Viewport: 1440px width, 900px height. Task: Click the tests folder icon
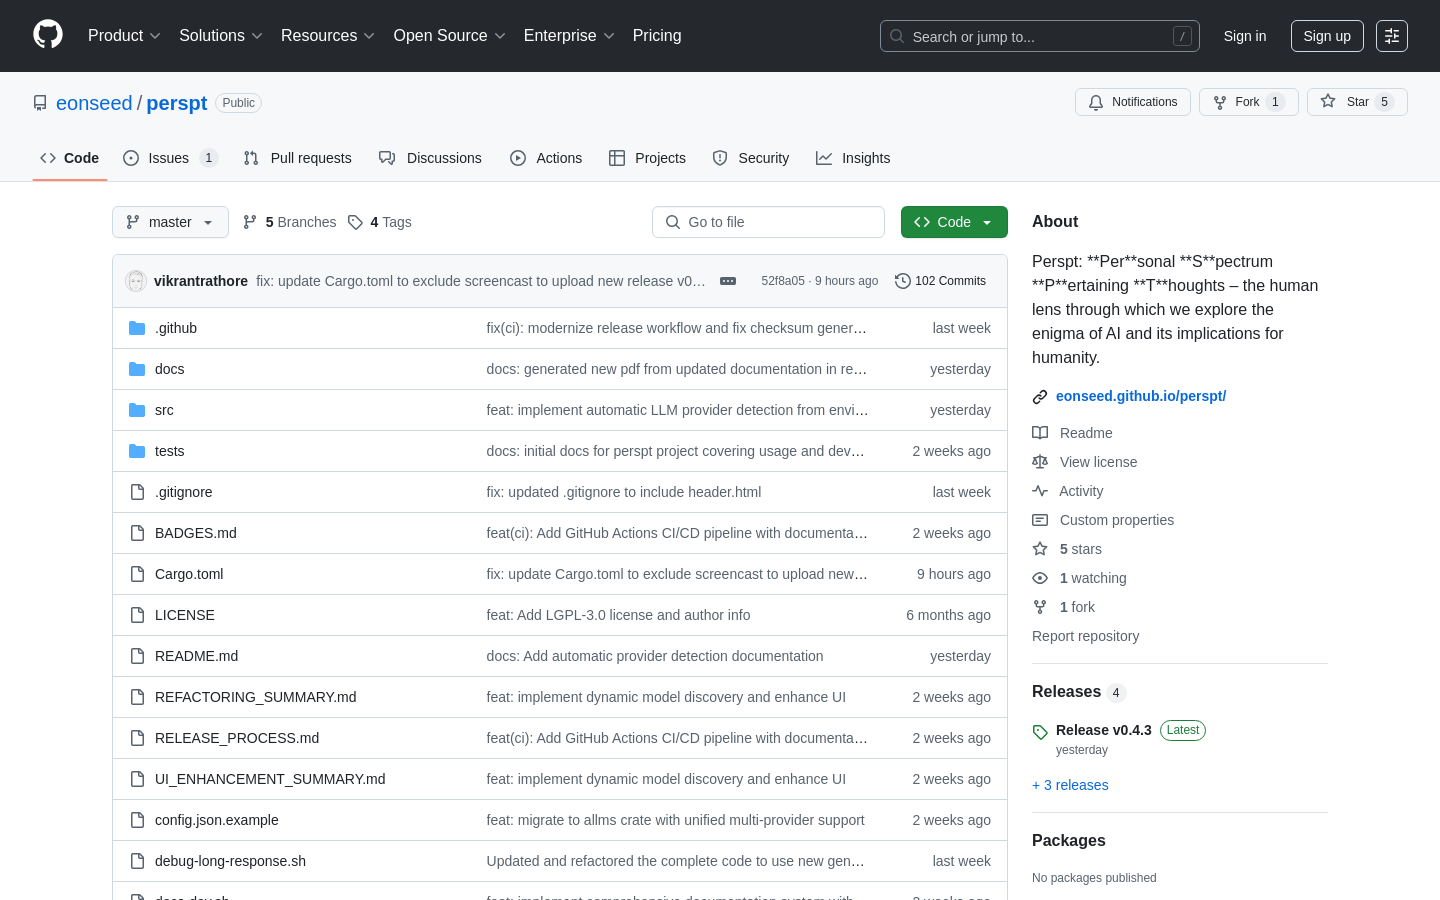click(137, 451)
